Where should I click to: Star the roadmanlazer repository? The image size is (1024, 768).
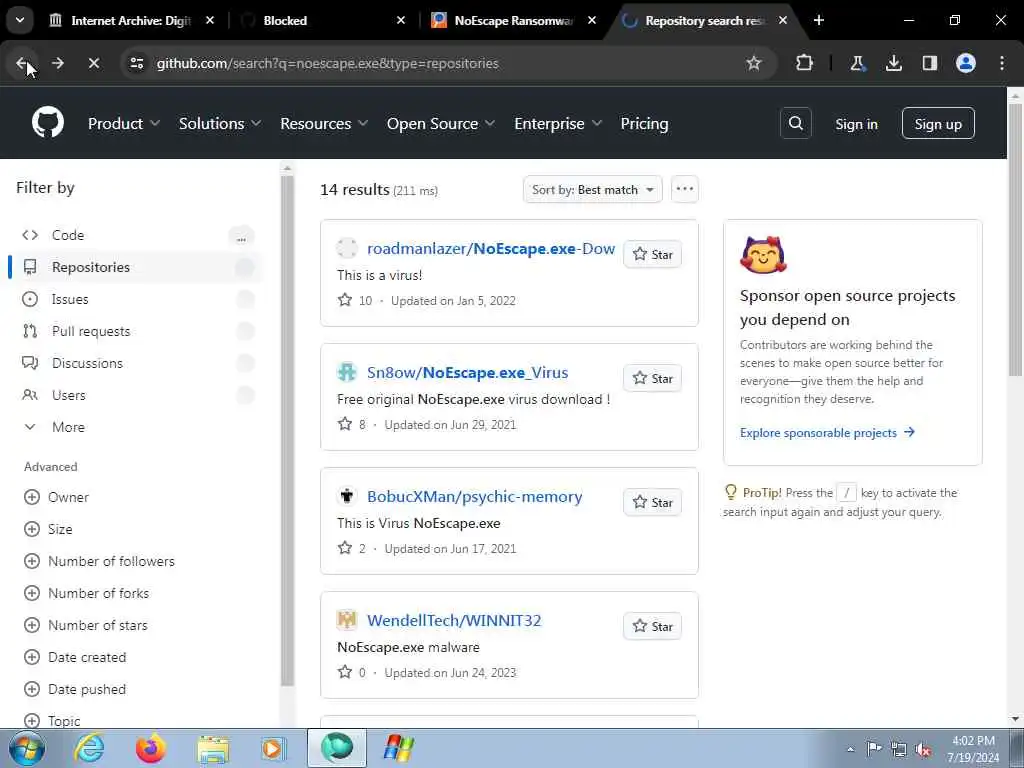pyautogui.click(x=652, y=255)
